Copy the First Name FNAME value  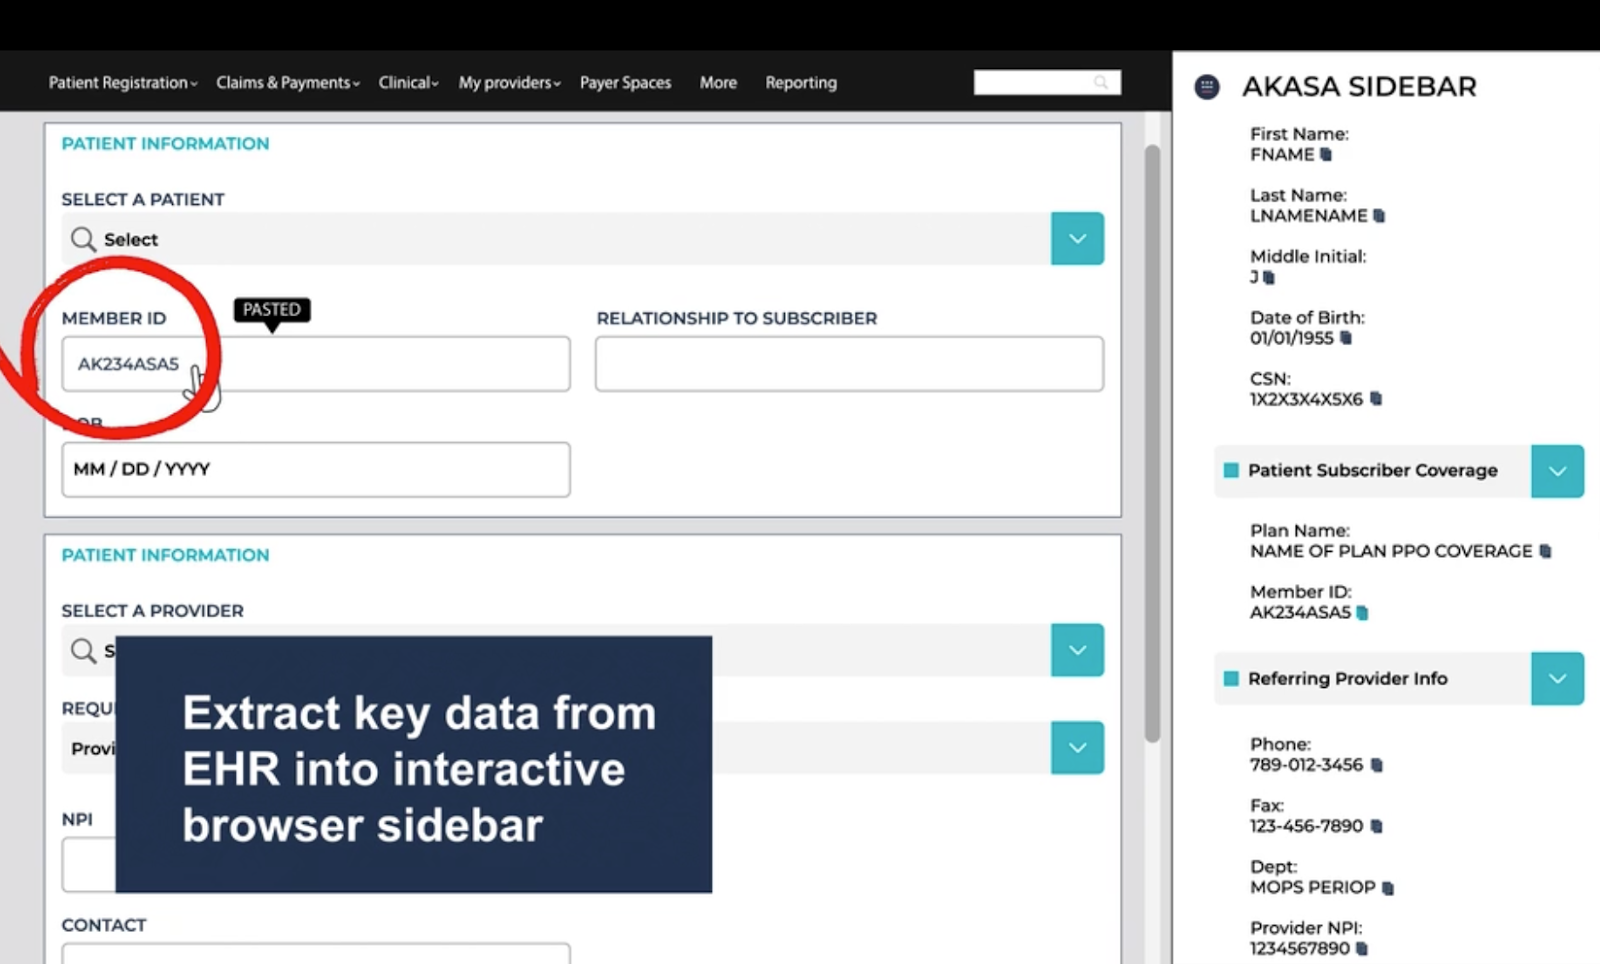(1326, 155)
